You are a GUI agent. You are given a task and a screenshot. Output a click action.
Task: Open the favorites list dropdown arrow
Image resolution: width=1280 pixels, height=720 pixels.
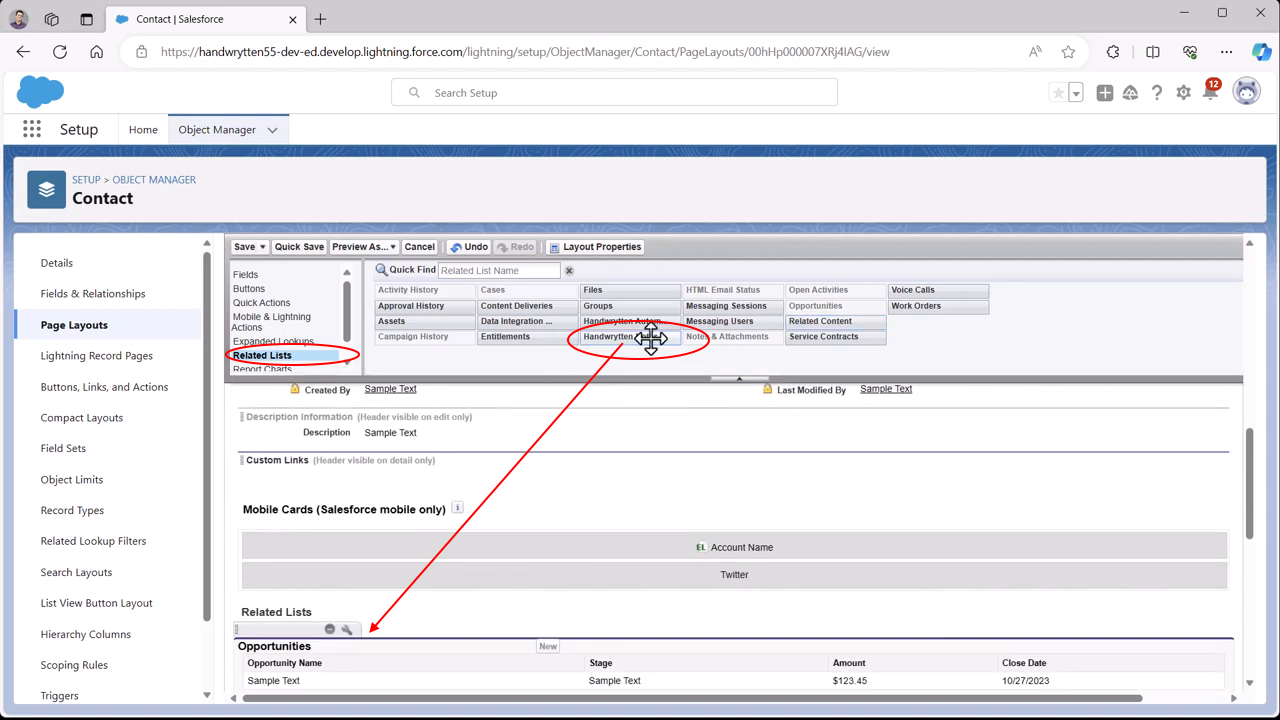coord(1076,93)
